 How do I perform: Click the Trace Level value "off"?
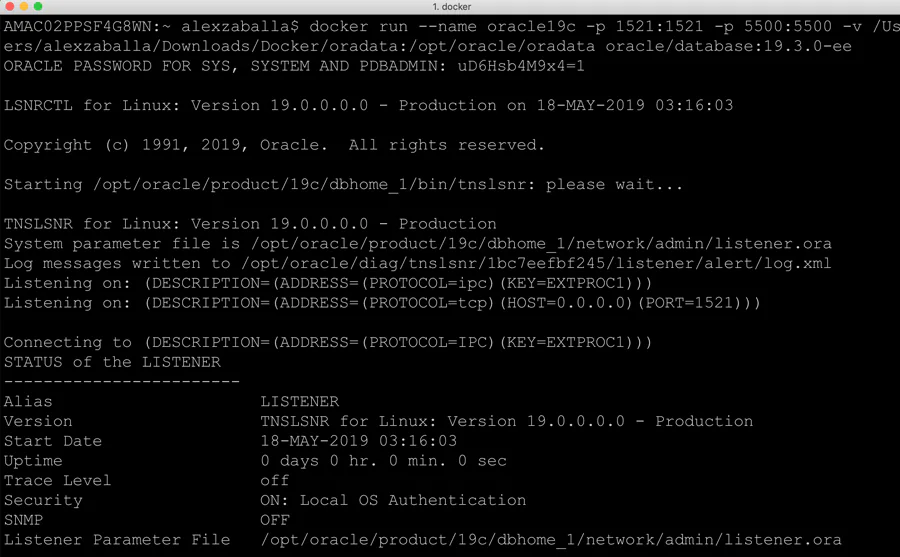point(275,480)
